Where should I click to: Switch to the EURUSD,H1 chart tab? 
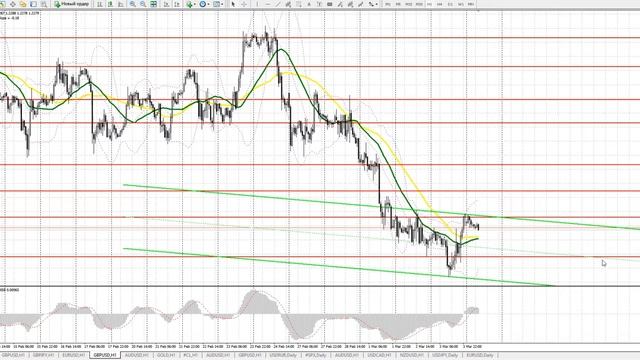[x=73, y=355]
